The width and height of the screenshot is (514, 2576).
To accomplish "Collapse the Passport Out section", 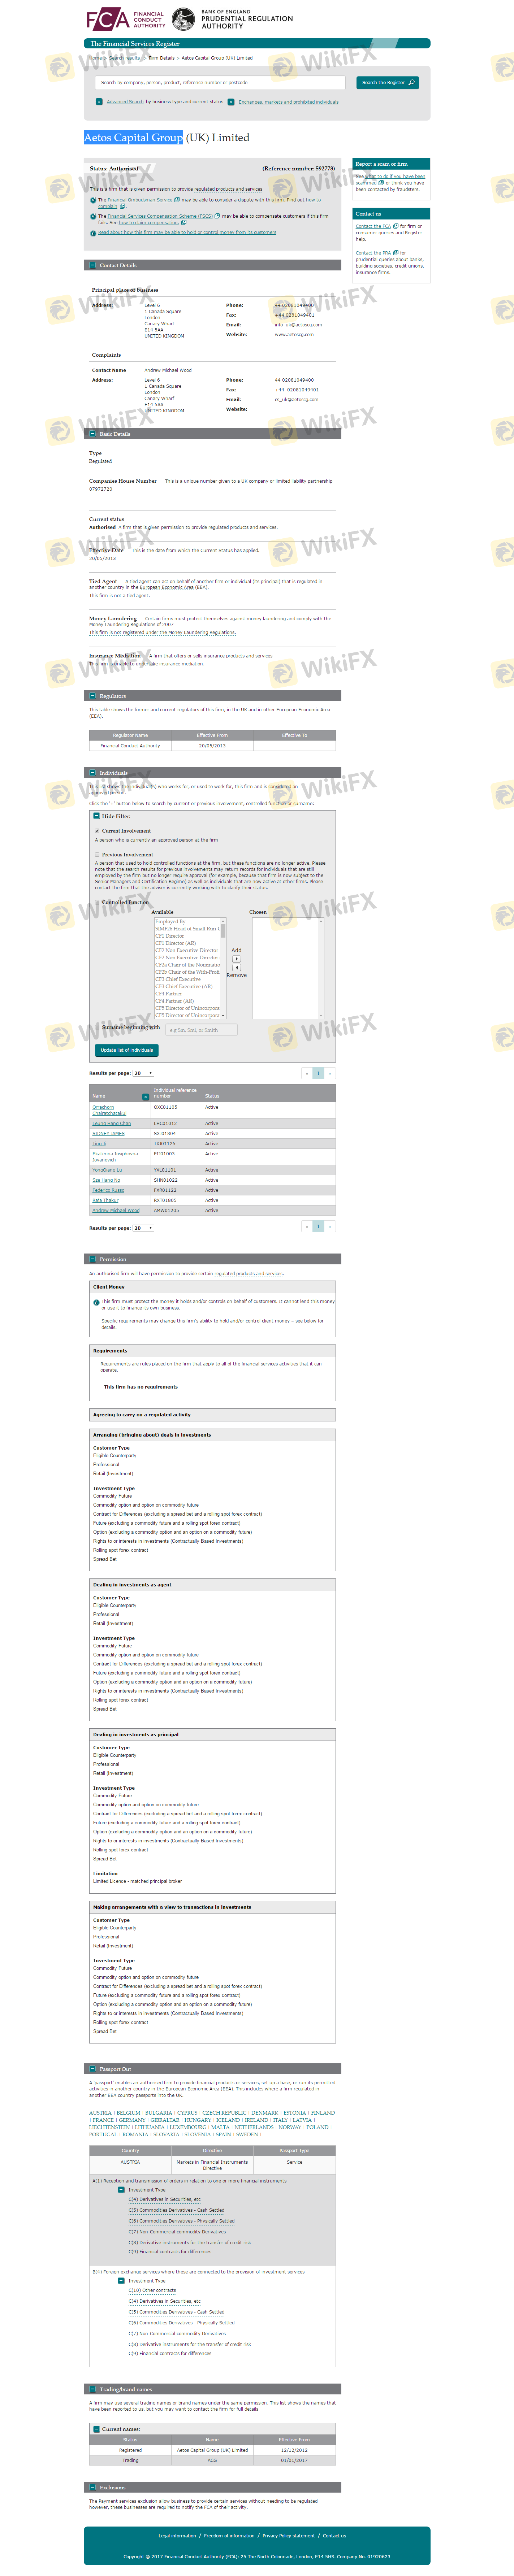I will pyautogui.click(x=92, y=2069).
